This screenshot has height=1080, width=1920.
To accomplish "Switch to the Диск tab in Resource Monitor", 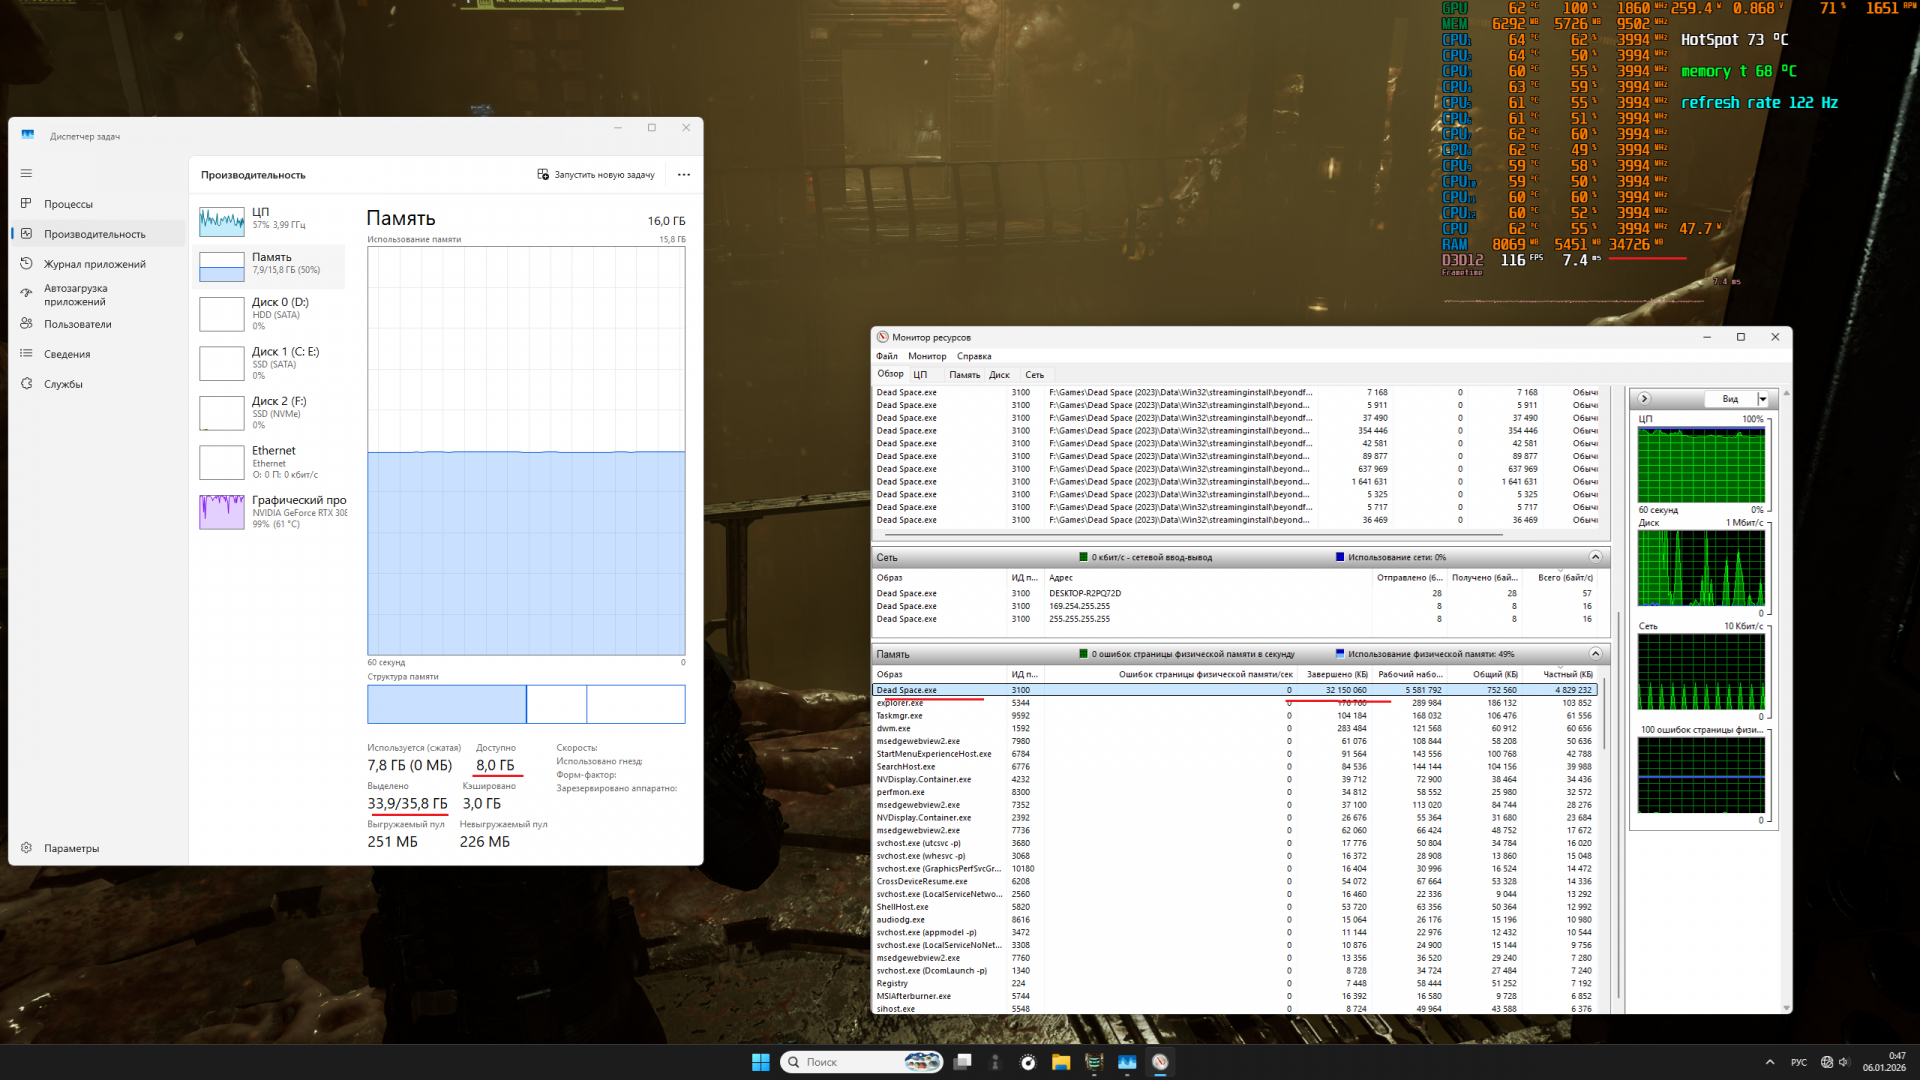I will 999,375.
